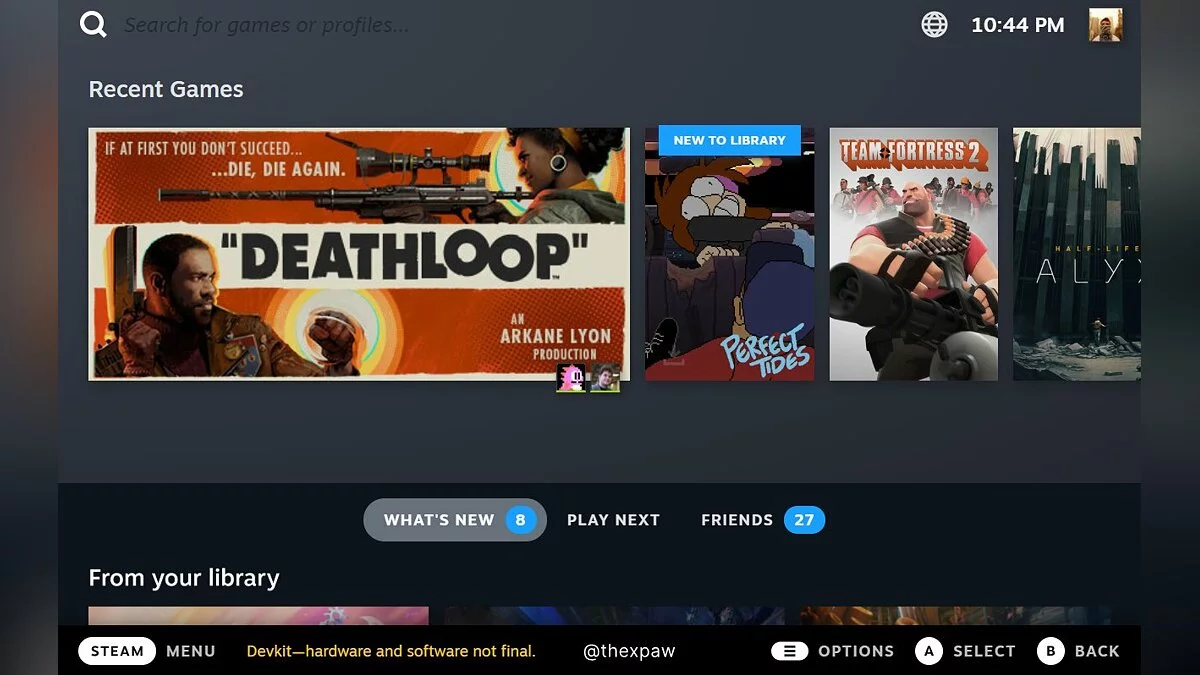The width and height of the screenshot is (1200, 675).
Task: Click the BACK label in footer
Action: tap(1097, 651)
